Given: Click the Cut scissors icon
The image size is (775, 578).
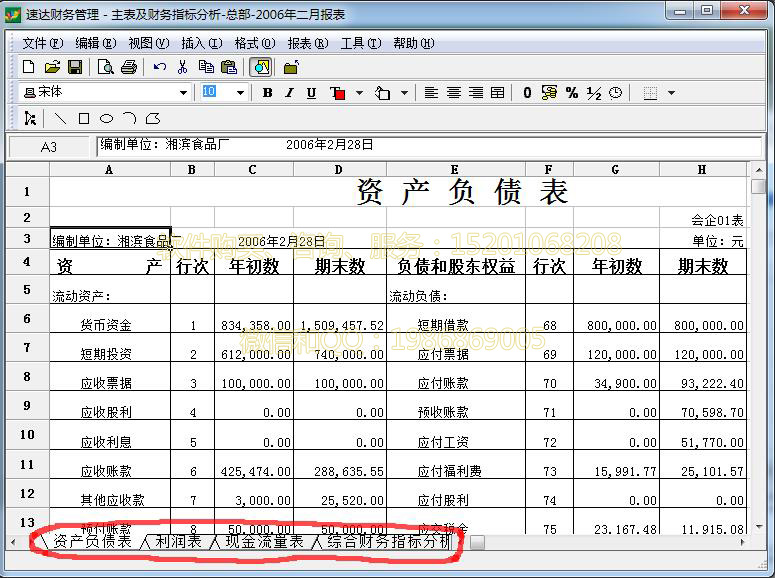Looking at the screenshot, I should (182, 67).
